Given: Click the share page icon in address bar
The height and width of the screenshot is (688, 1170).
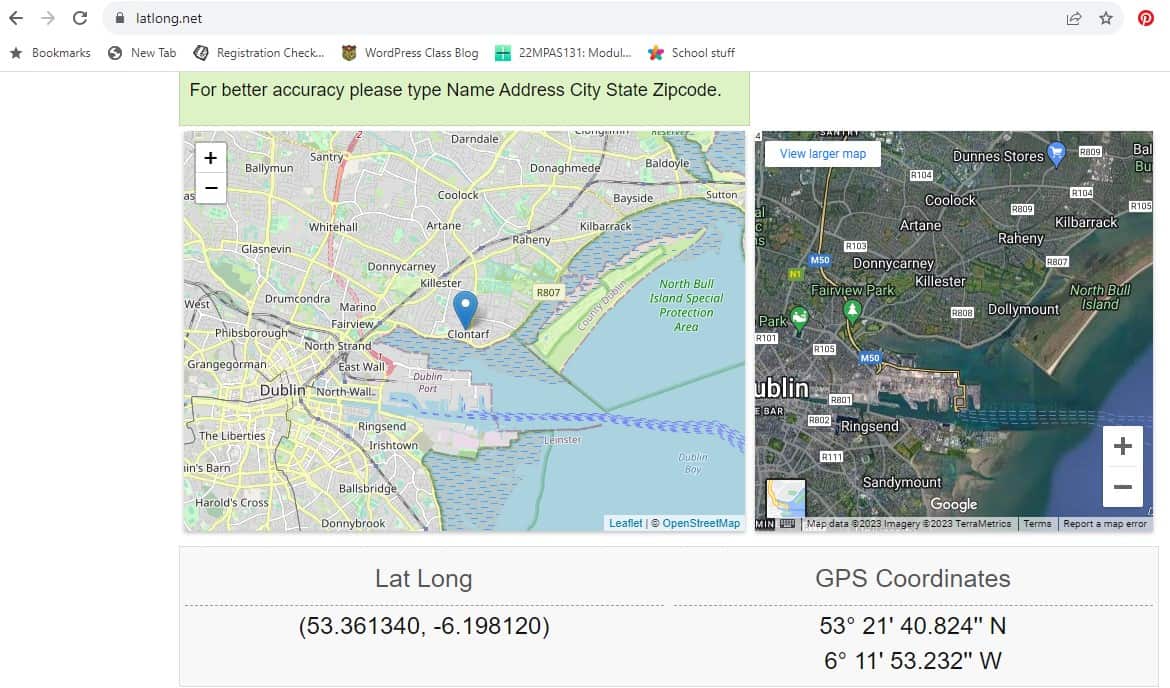Looking at the screenshot, I should [x=1074, y=19].
